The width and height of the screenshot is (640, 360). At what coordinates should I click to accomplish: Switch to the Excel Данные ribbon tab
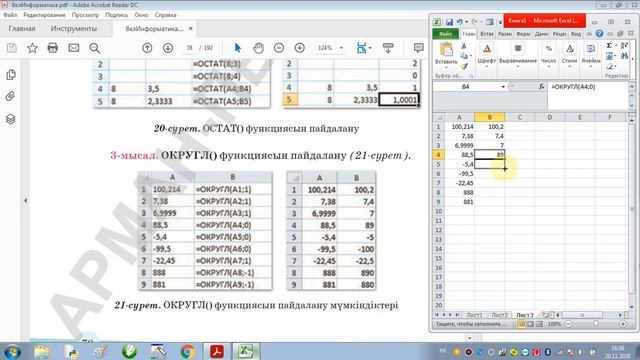coord(541,34)
